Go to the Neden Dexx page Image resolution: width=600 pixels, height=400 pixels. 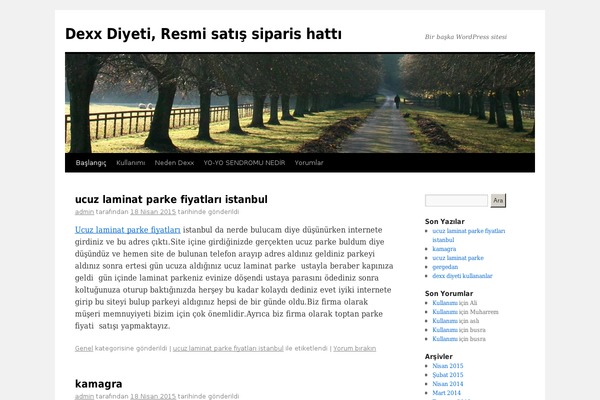[x=174, y=163]
